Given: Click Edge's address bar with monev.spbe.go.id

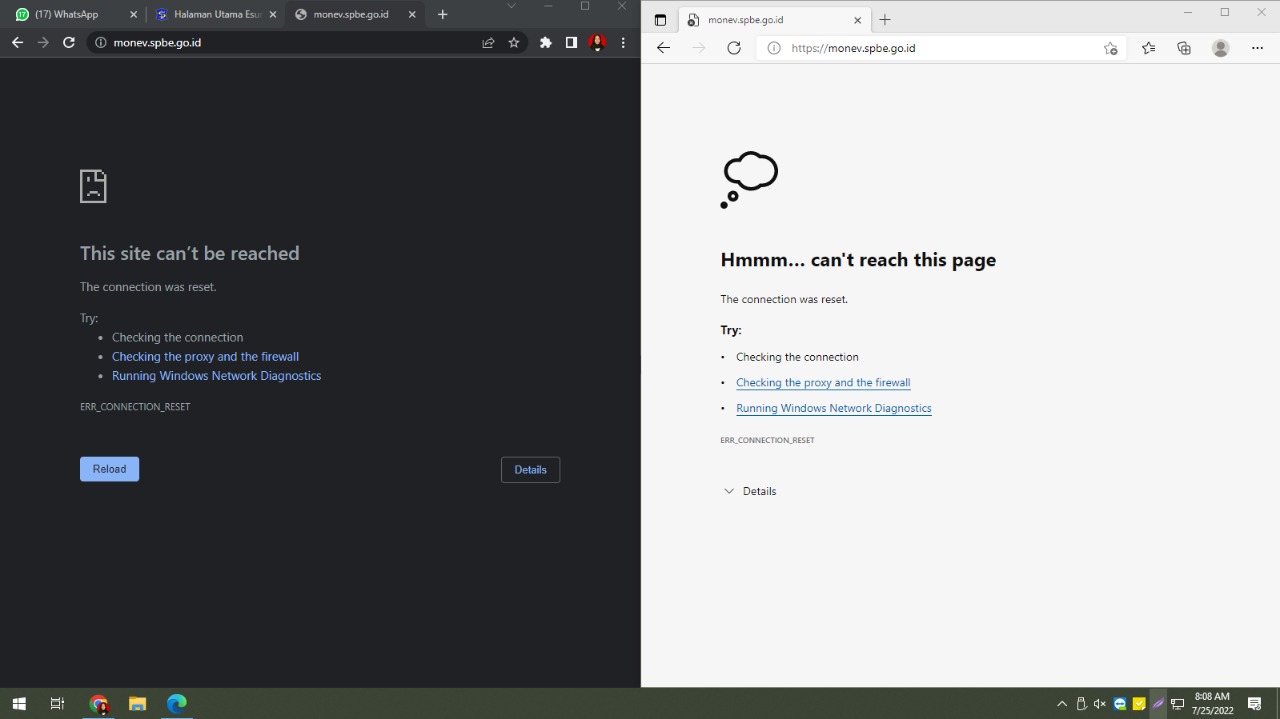Looking at the screenshot, I should (x=940, y=48).
